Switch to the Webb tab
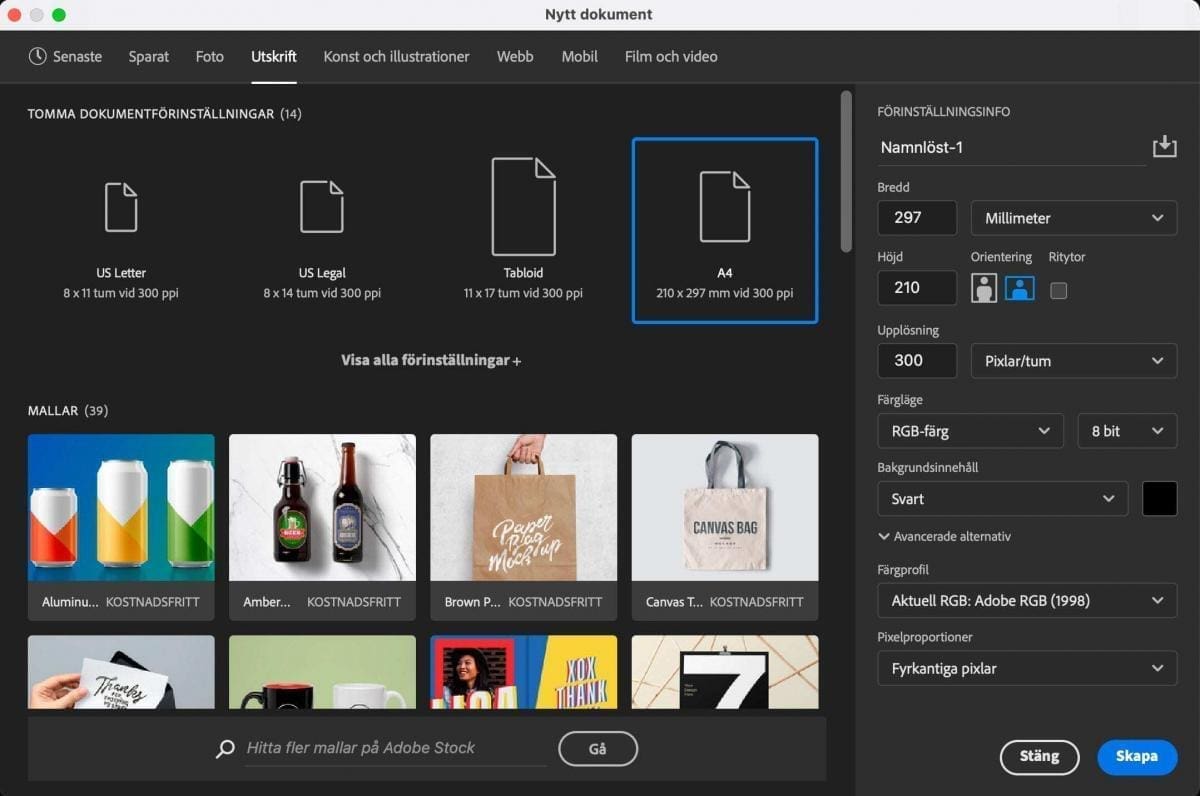Viewport: 1200px width, 796px height. (x=515, y=56)
